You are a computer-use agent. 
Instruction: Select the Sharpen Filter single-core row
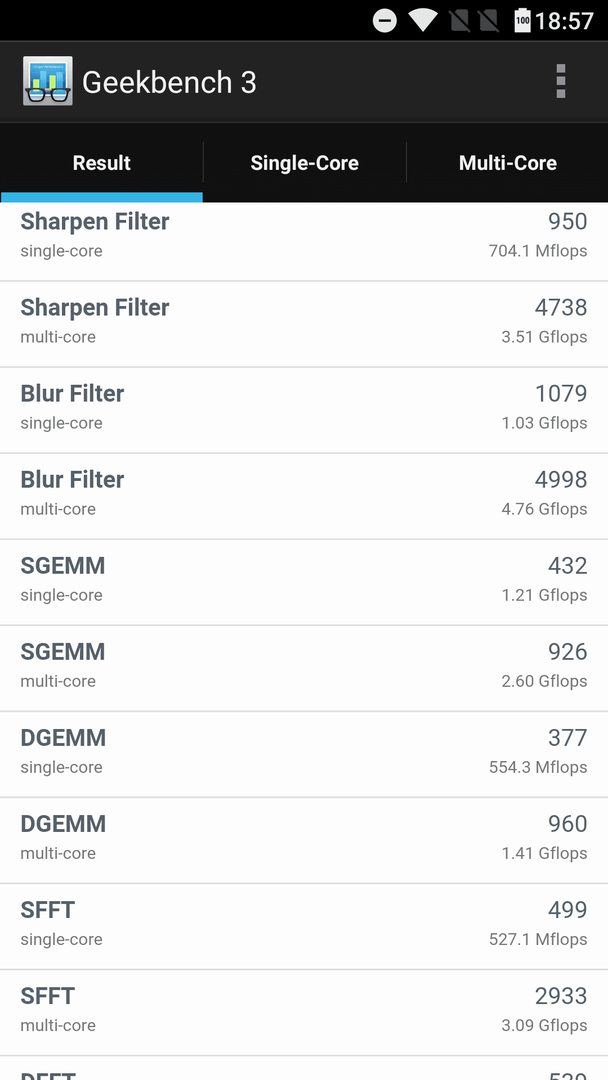coord(304,242)
